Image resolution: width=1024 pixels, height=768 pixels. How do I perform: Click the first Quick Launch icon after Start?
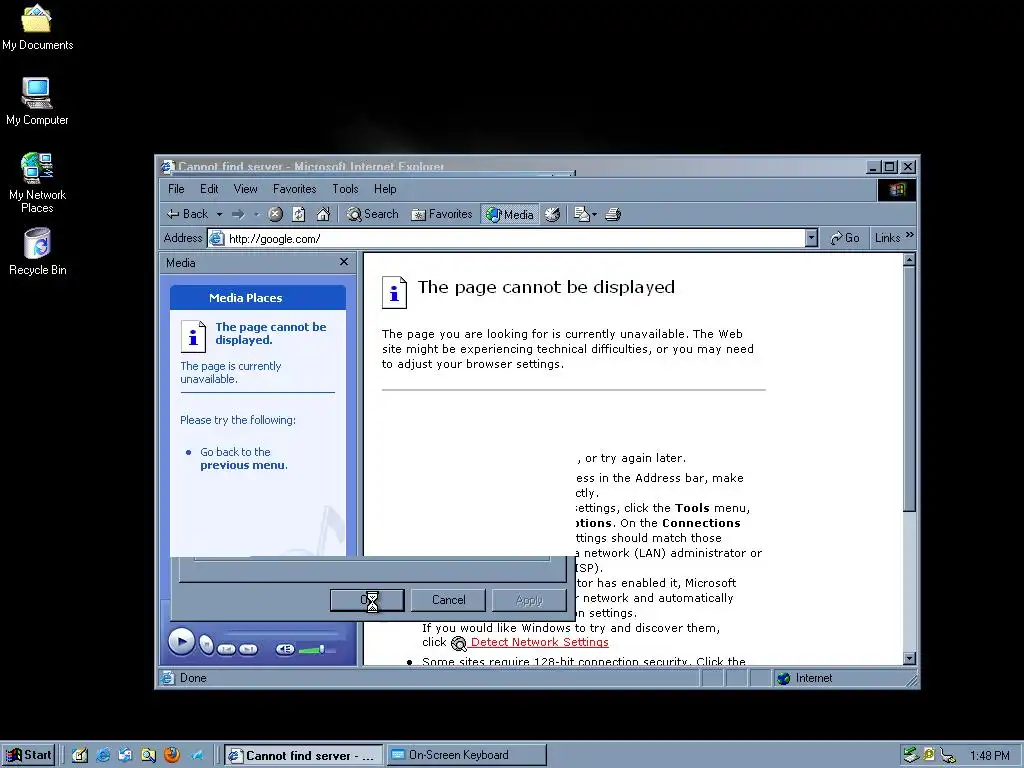click(80, 756)
